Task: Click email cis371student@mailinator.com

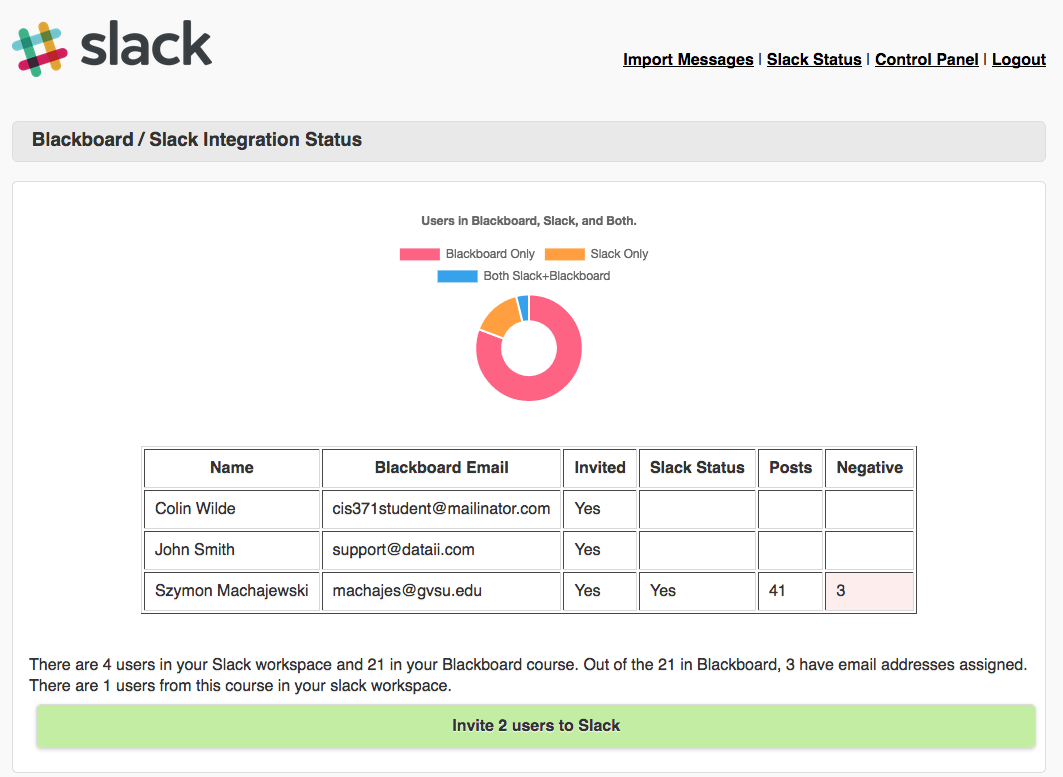Action: click(441, 509)
